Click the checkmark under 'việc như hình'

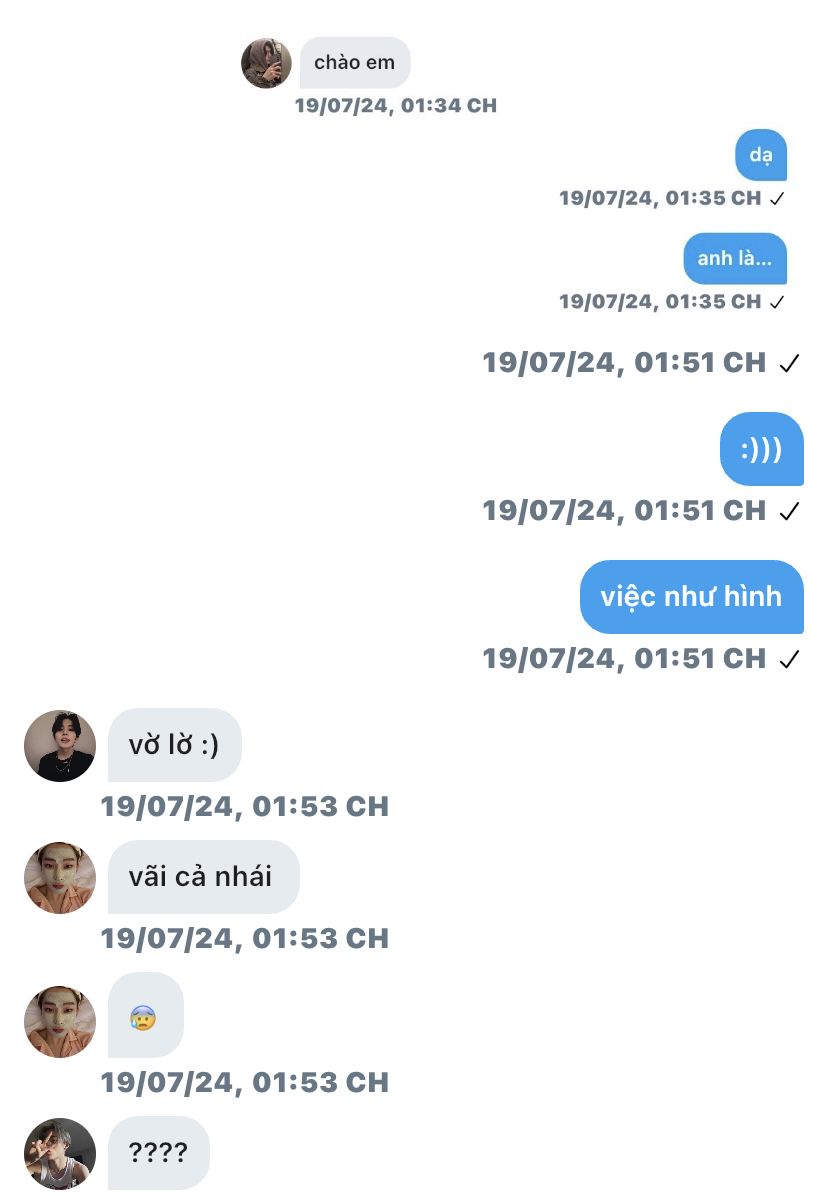pos(790,659)
